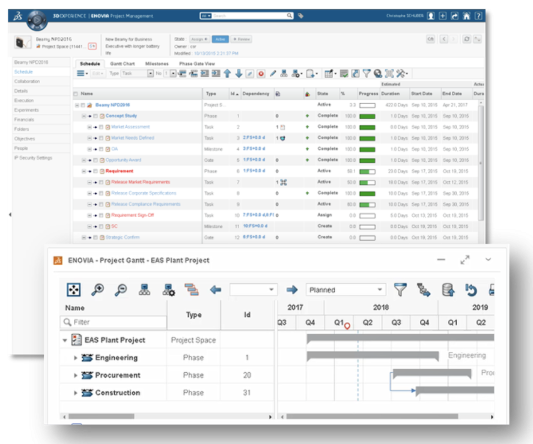The image size is (533, 444).
Task: Click the undo reset icon in Gantt toolbar
Action: click(x=471, y=290)
